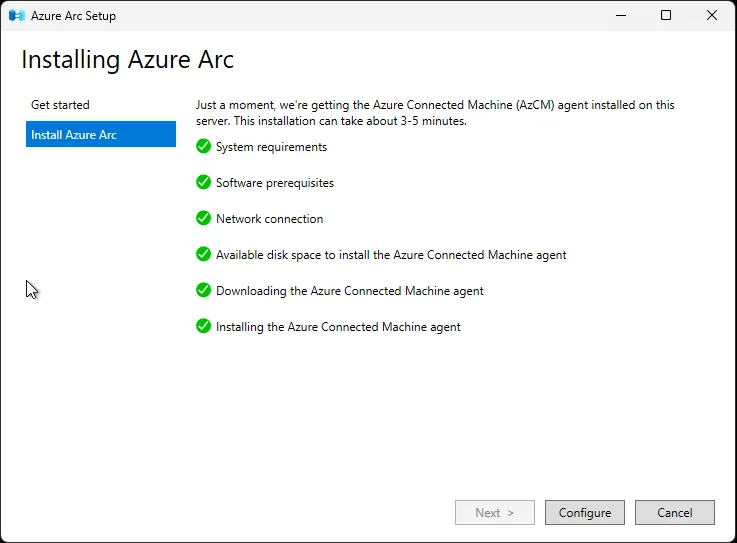Click the Configure button
The height and width of the screenshot is (543, 737).
(585, 512)
